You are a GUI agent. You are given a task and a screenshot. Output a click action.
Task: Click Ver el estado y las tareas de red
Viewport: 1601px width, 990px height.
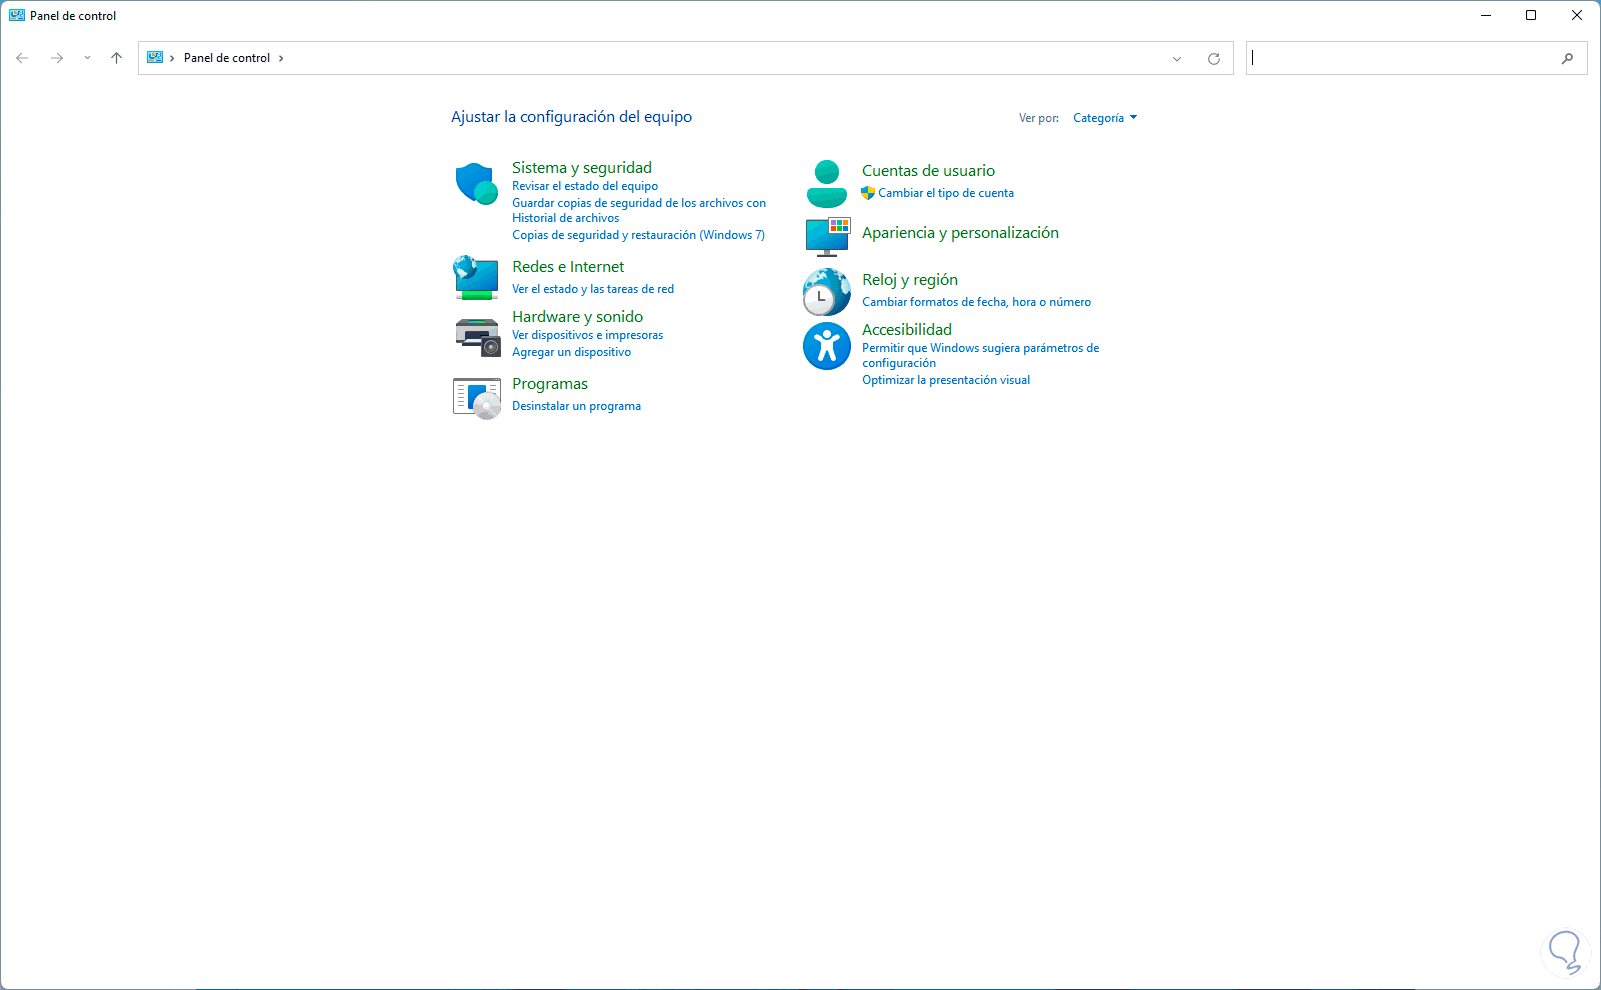(593, 289)
